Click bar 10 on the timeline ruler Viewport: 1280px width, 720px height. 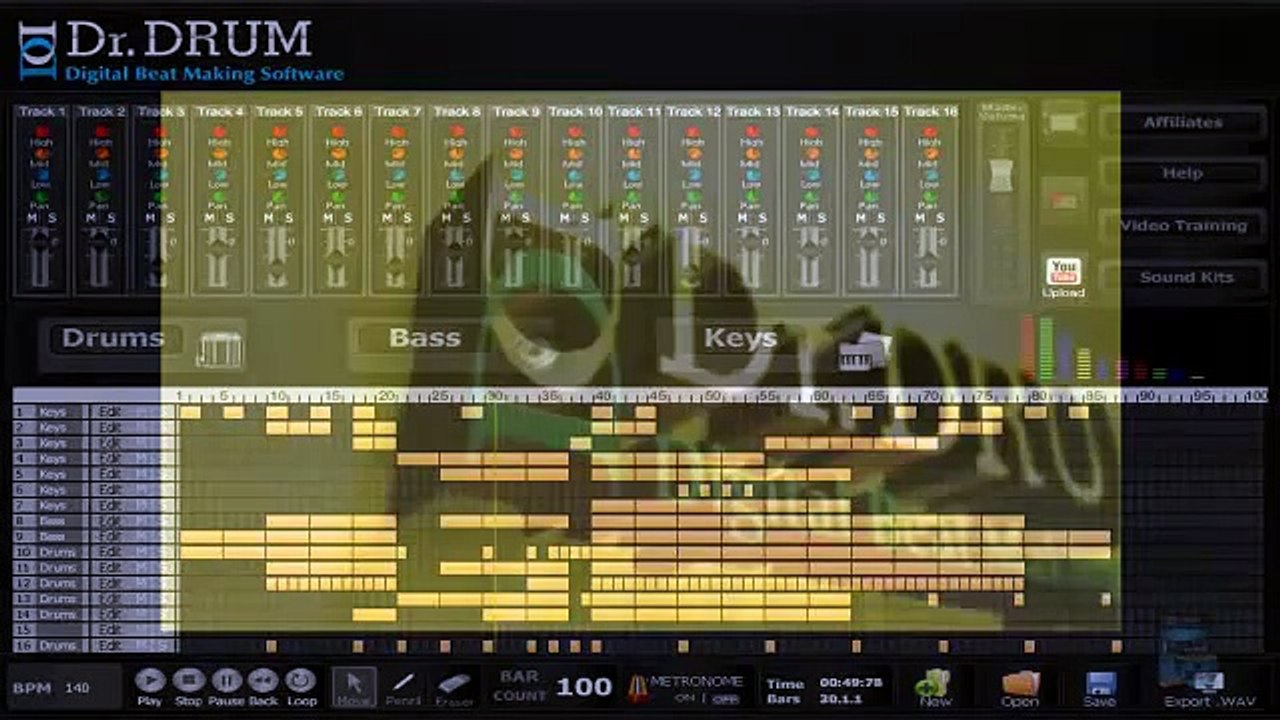point(277,396)
